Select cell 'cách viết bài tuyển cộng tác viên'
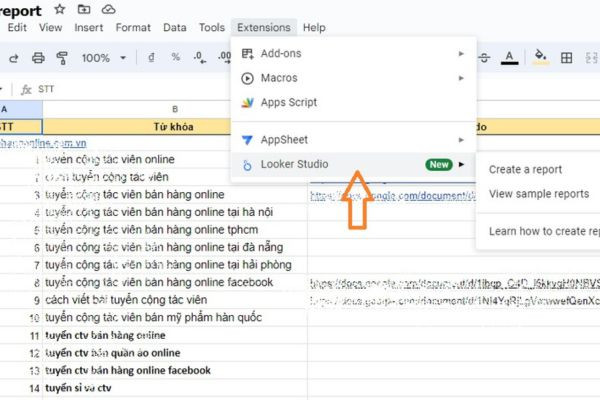The height and width of the screenshot is (400, 600). [x=175, y=300]
